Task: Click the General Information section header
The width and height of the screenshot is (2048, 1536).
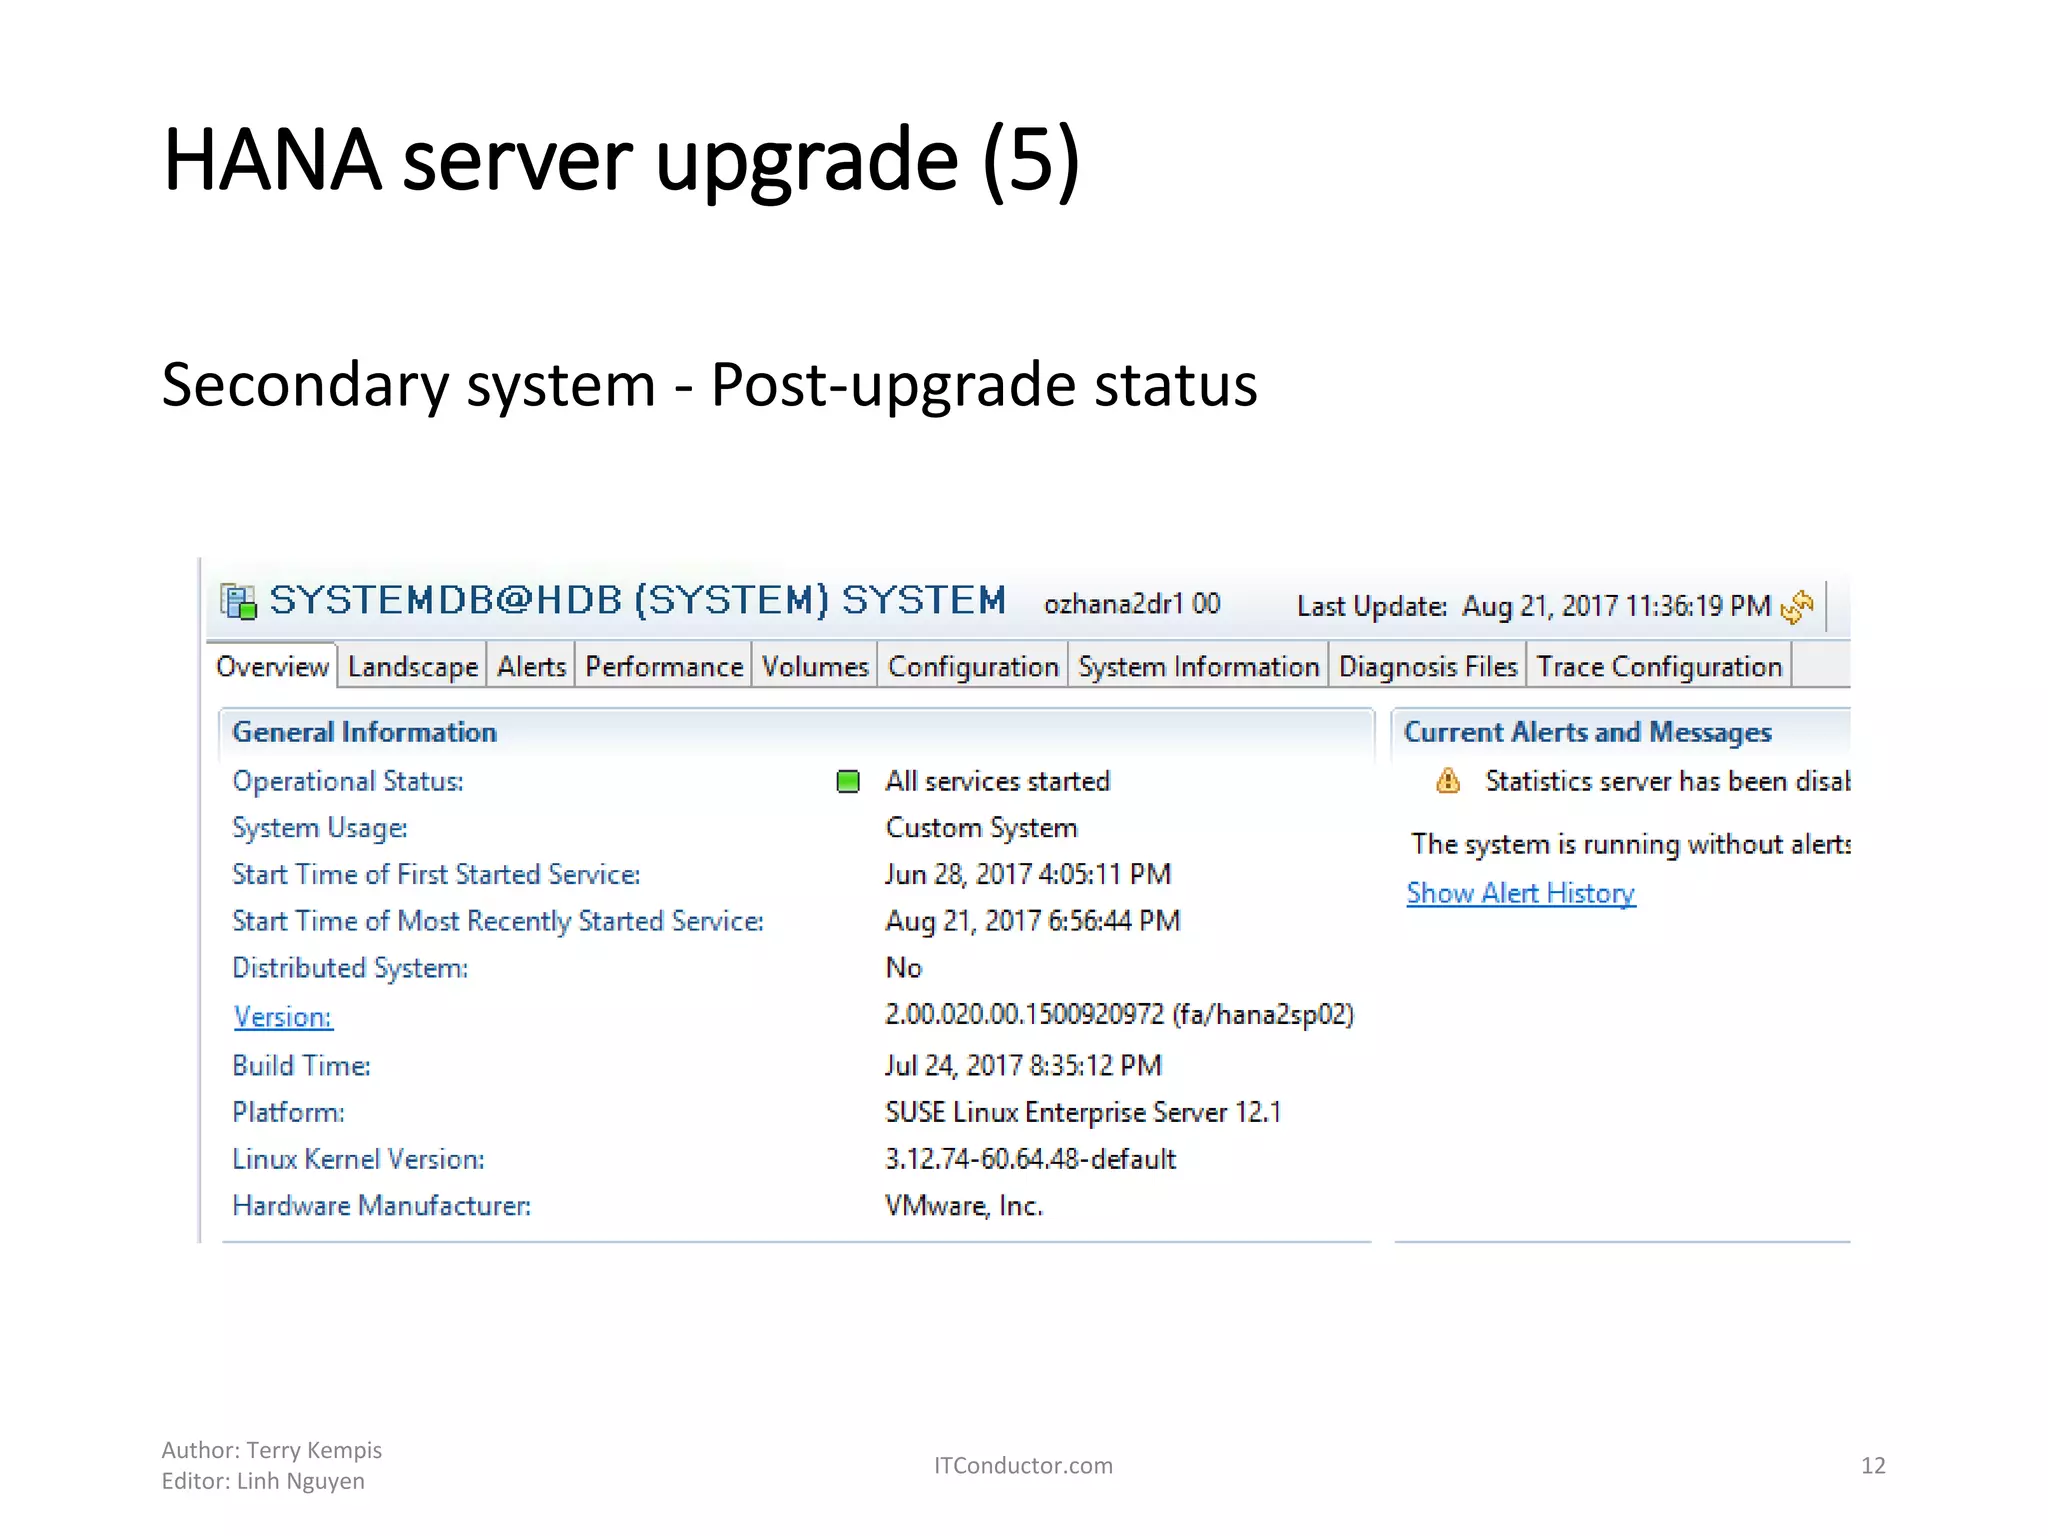Action: 364,732
